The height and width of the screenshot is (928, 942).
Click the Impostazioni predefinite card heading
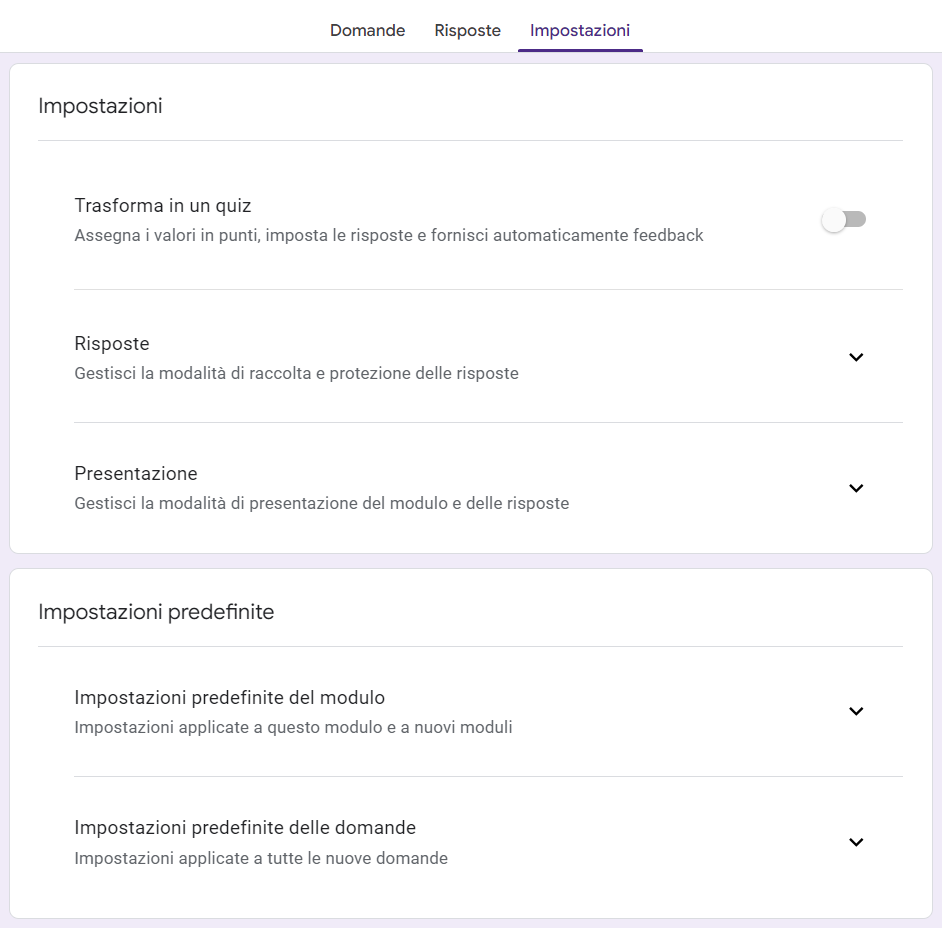[x=156, y=612]
